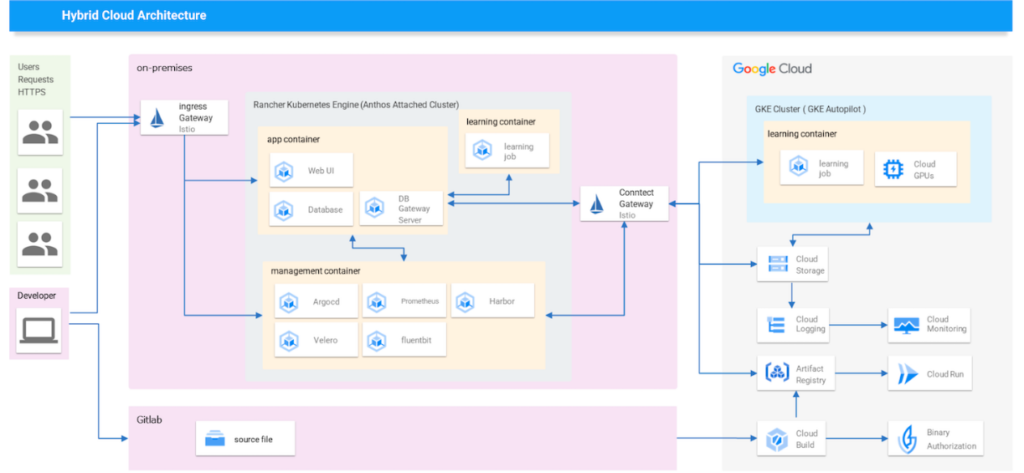
Task: Select the Web UI hexagon icon
Action: click(283, 171)
